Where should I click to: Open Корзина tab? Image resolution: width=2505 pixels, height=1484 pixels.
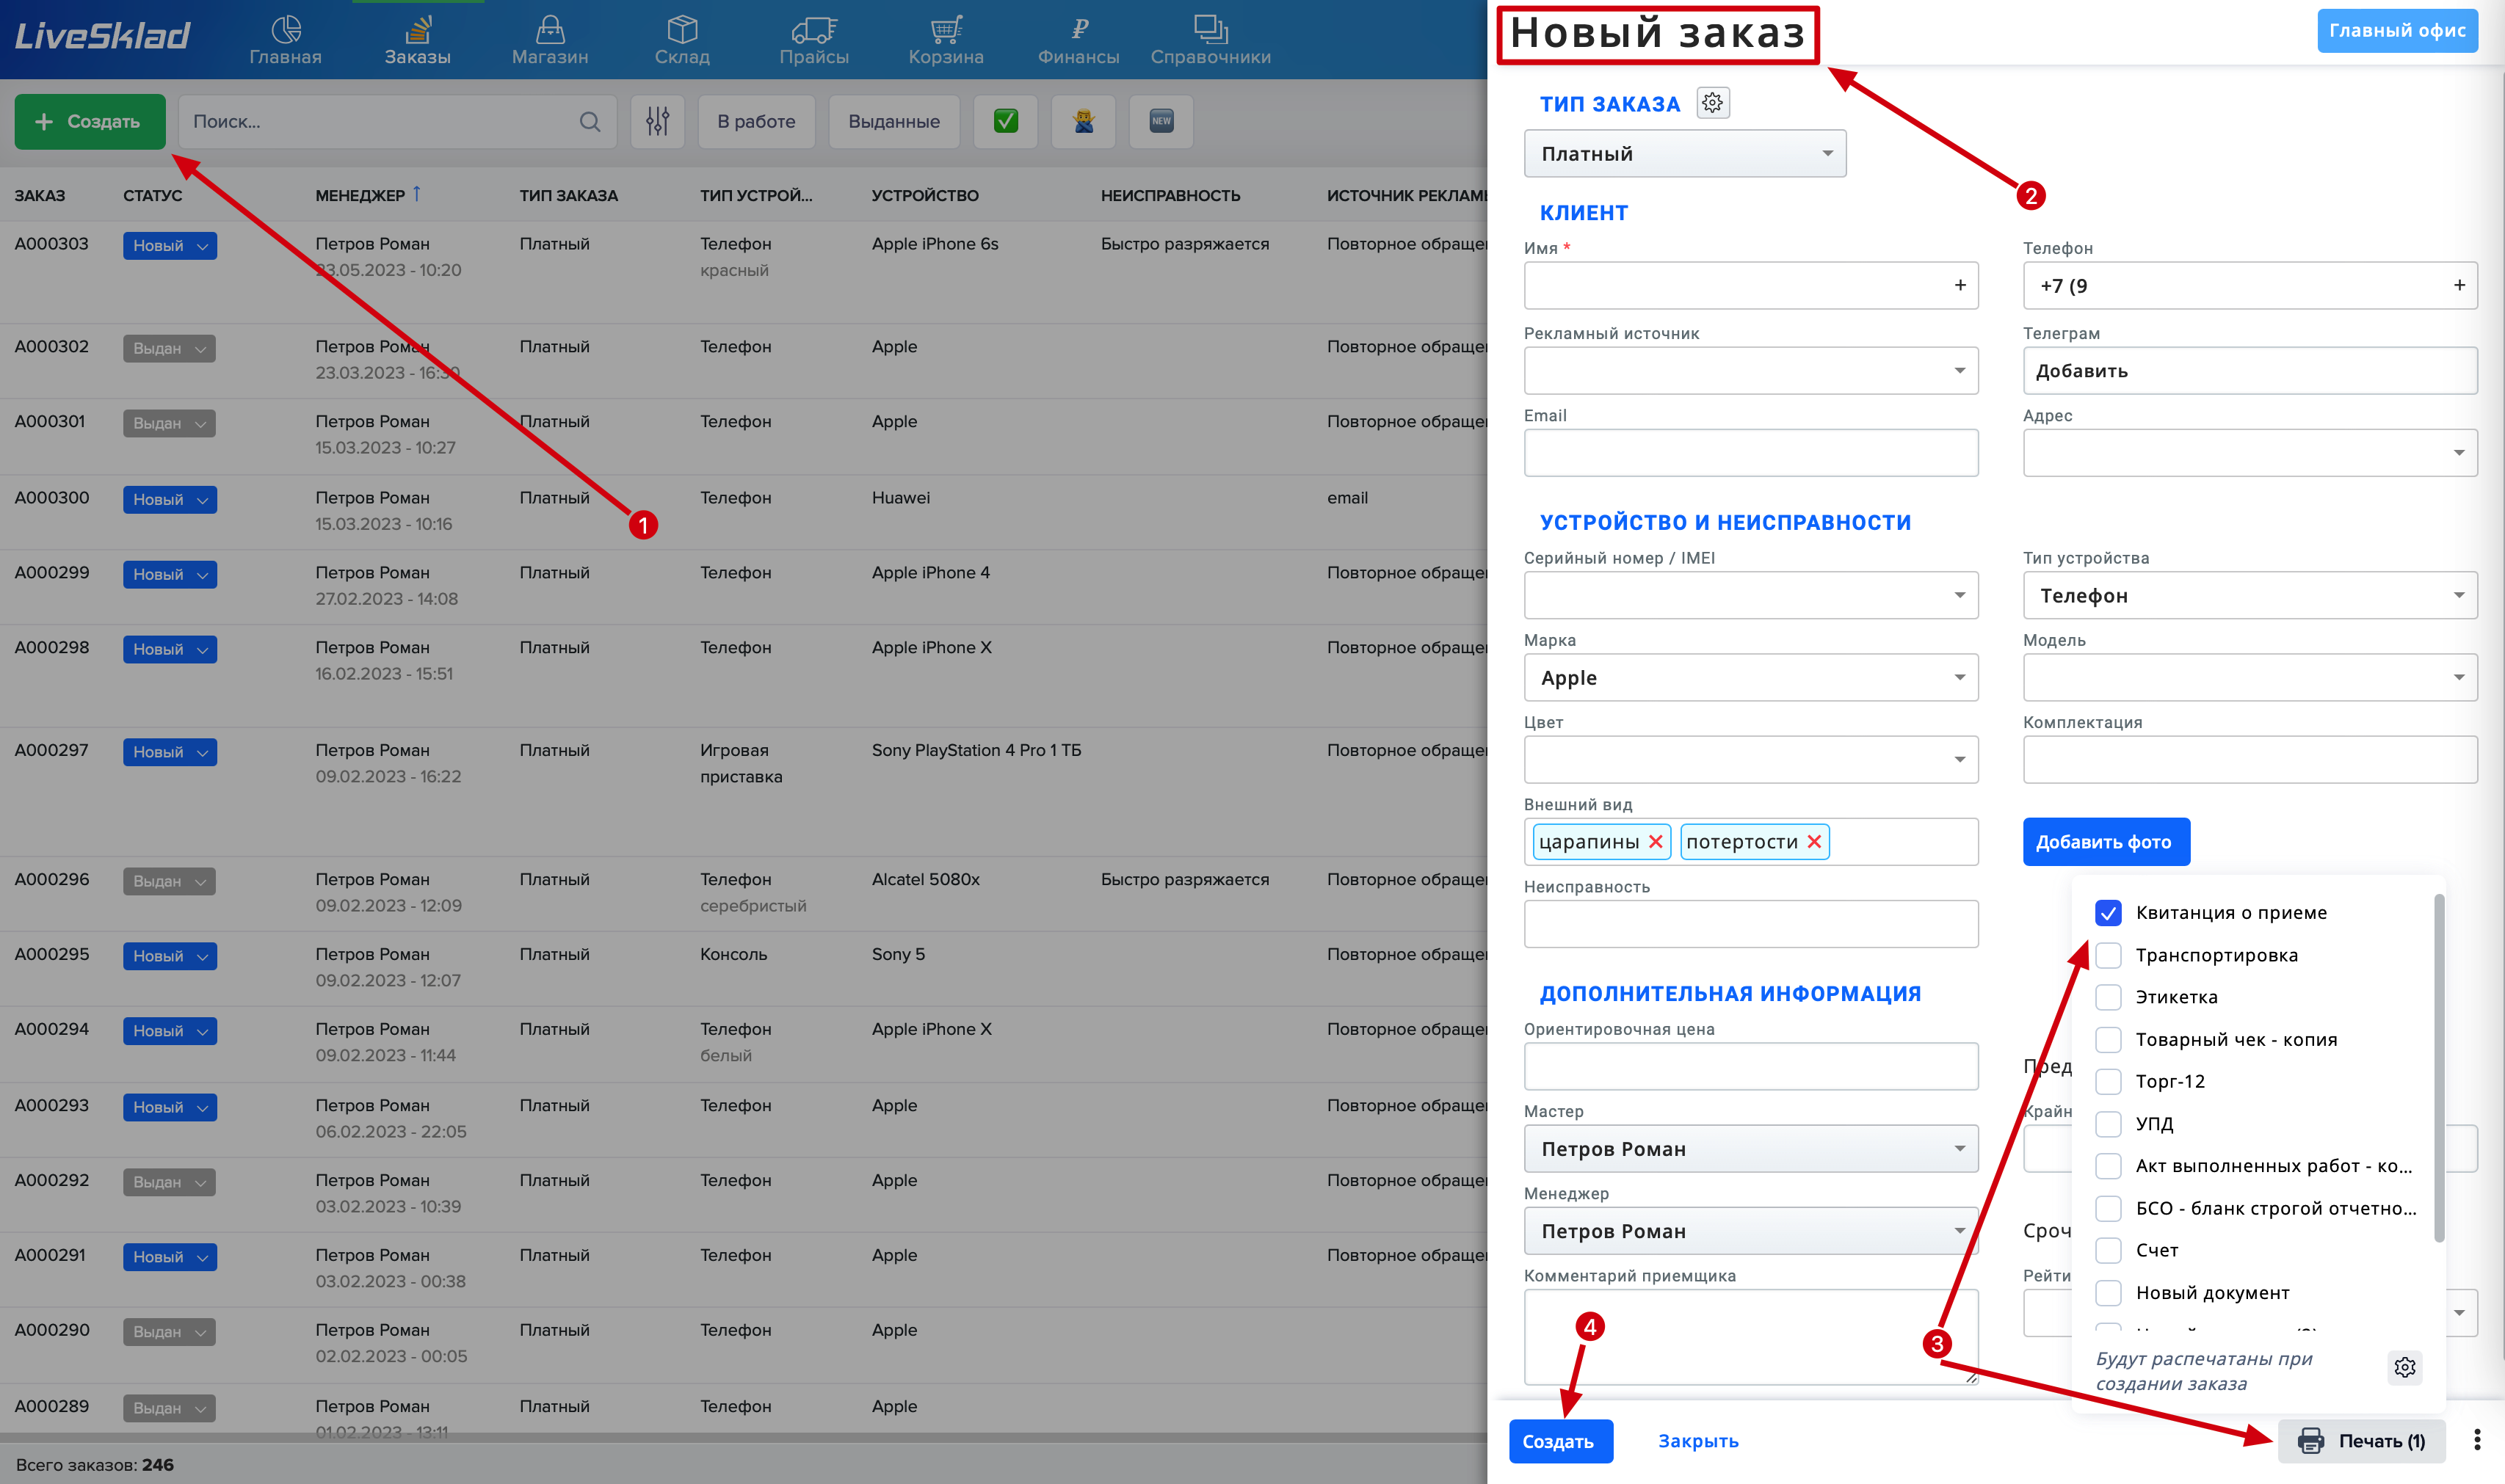945,40
